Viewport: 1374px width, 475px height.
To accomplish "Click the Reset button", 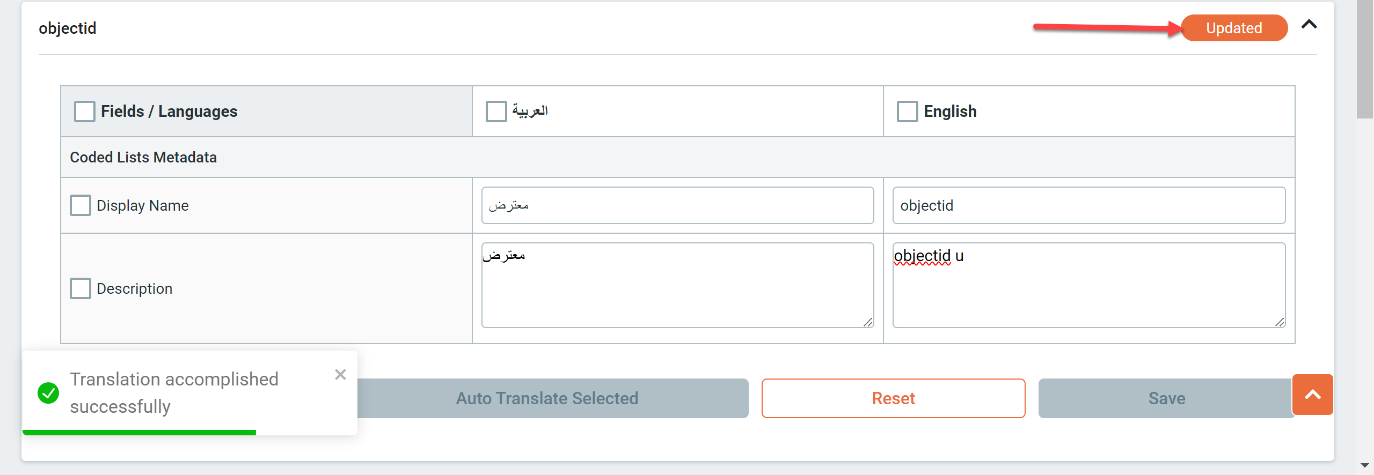I will point(893,398).
